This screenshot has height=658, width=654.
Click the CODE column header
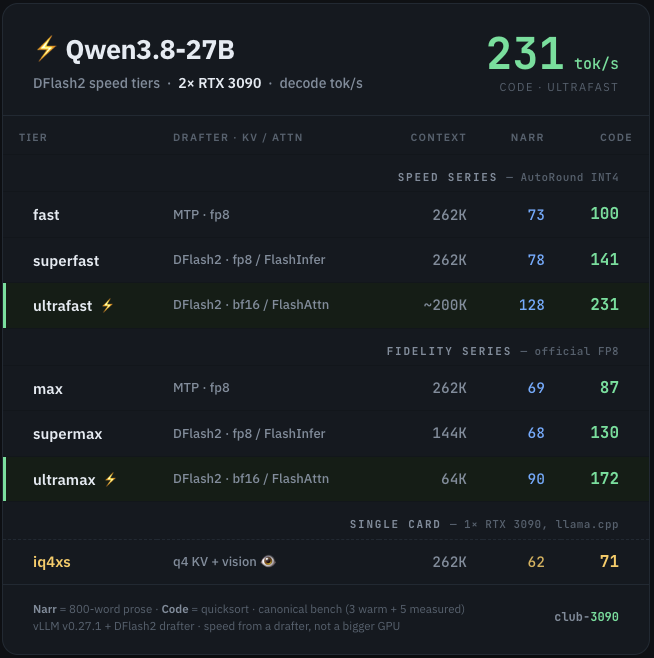(x=616, y=137)
